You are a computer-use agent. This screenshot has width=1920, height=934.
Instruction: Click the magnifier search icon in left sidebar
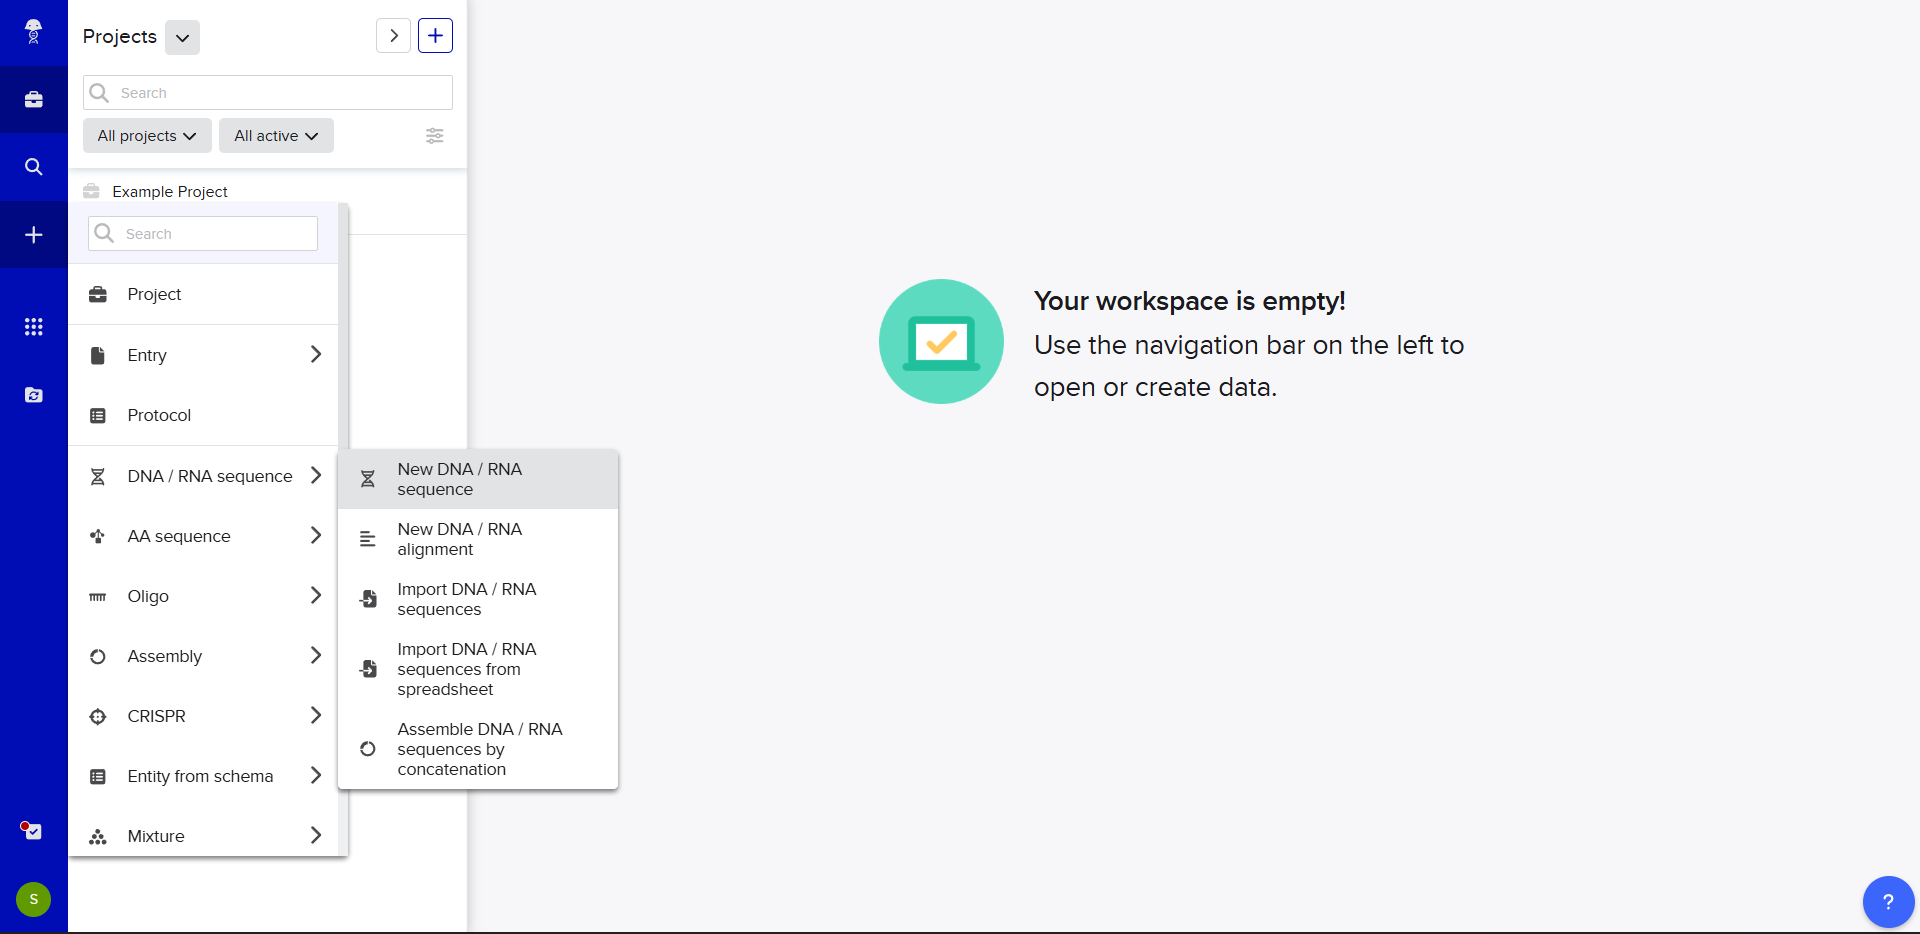33,167
